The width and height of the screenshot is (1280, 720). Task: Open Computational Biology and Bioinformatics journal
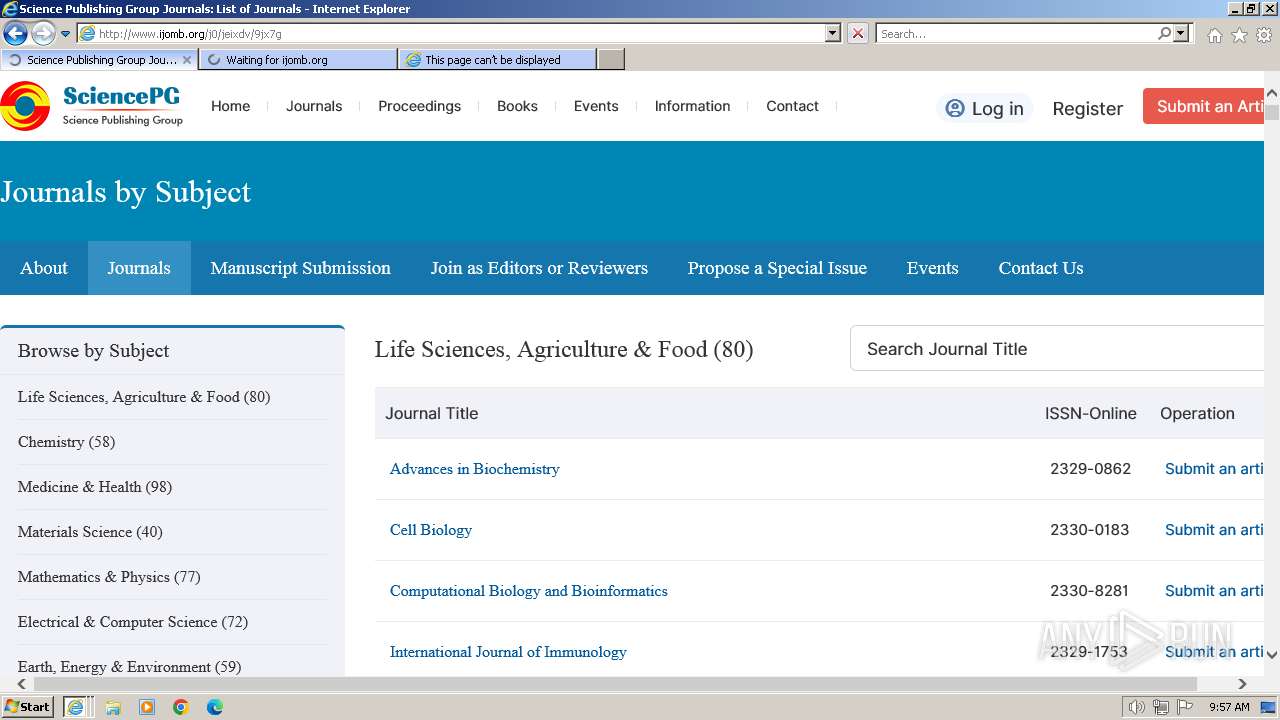[529, 591]
